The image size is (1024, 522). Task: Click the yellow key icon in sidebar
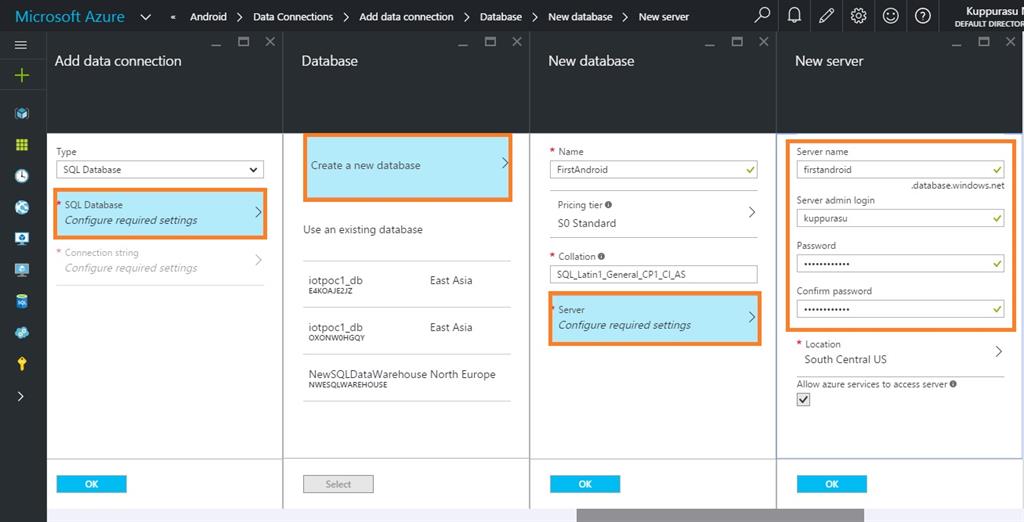pyautogui.click(x=21, y=364)
